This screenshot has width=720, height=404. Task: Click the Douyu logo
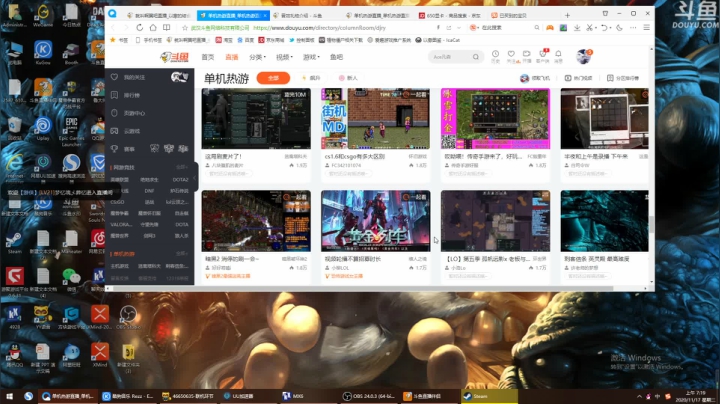point(174,57)
